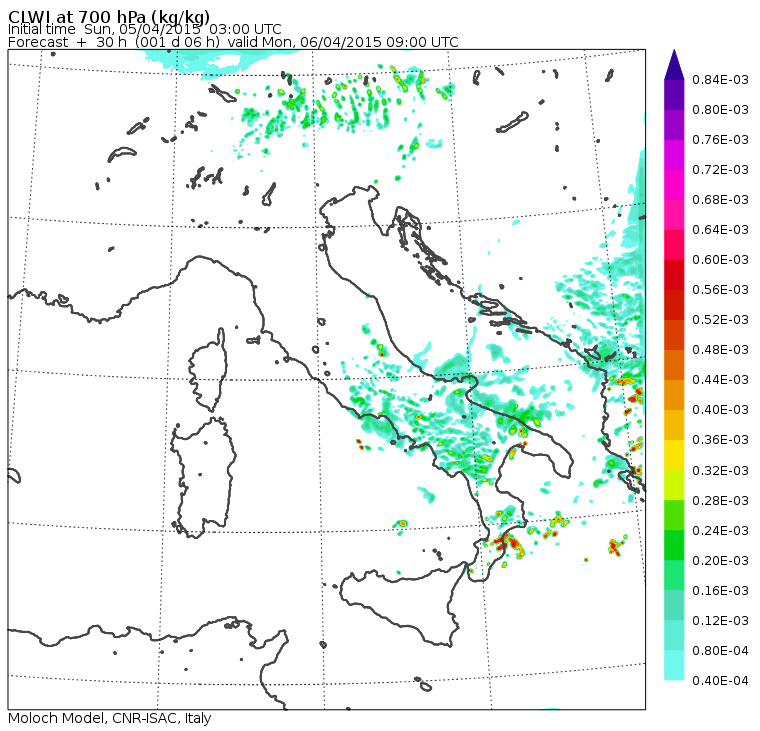This screenshot has width=760, height=731.
Task: Click the 0.20E-03 colorbar label
Action: 720,561
